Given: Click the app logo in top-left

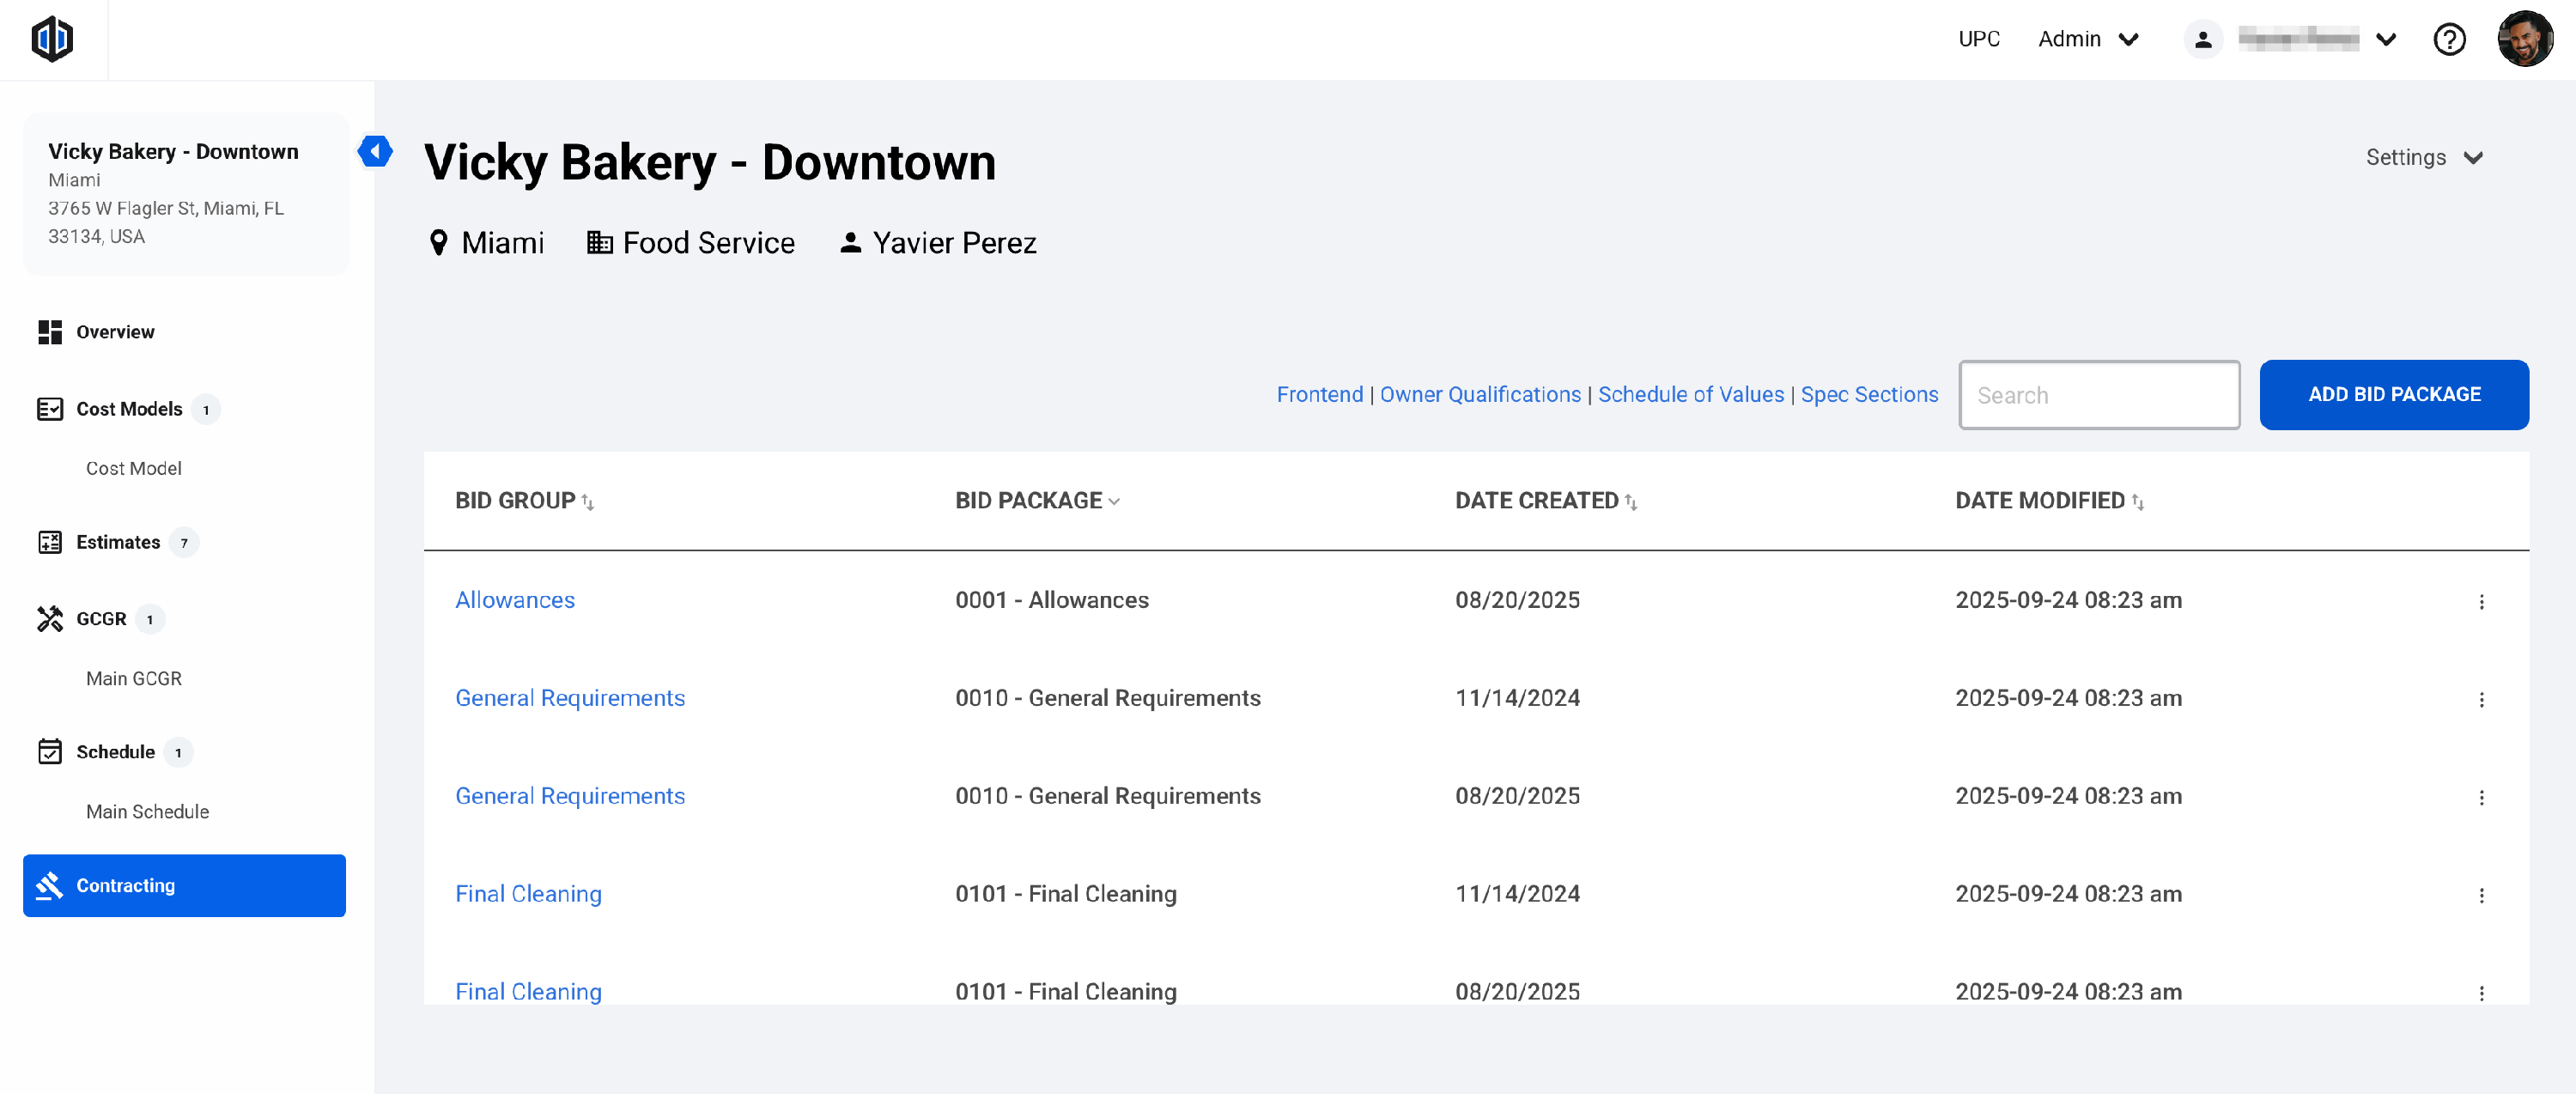Looking at the screenshot, I should [x=52, y=39].
